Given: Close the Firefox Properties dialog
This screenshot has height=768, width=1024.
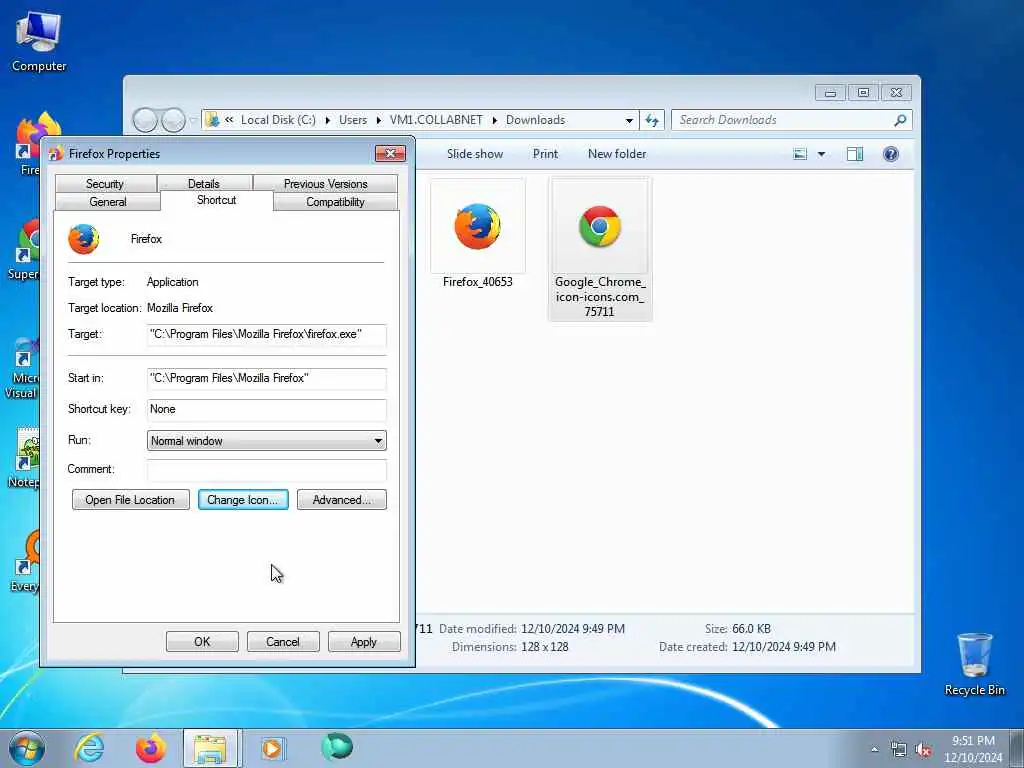Looking at the screenshot, I should click(390, 153).
